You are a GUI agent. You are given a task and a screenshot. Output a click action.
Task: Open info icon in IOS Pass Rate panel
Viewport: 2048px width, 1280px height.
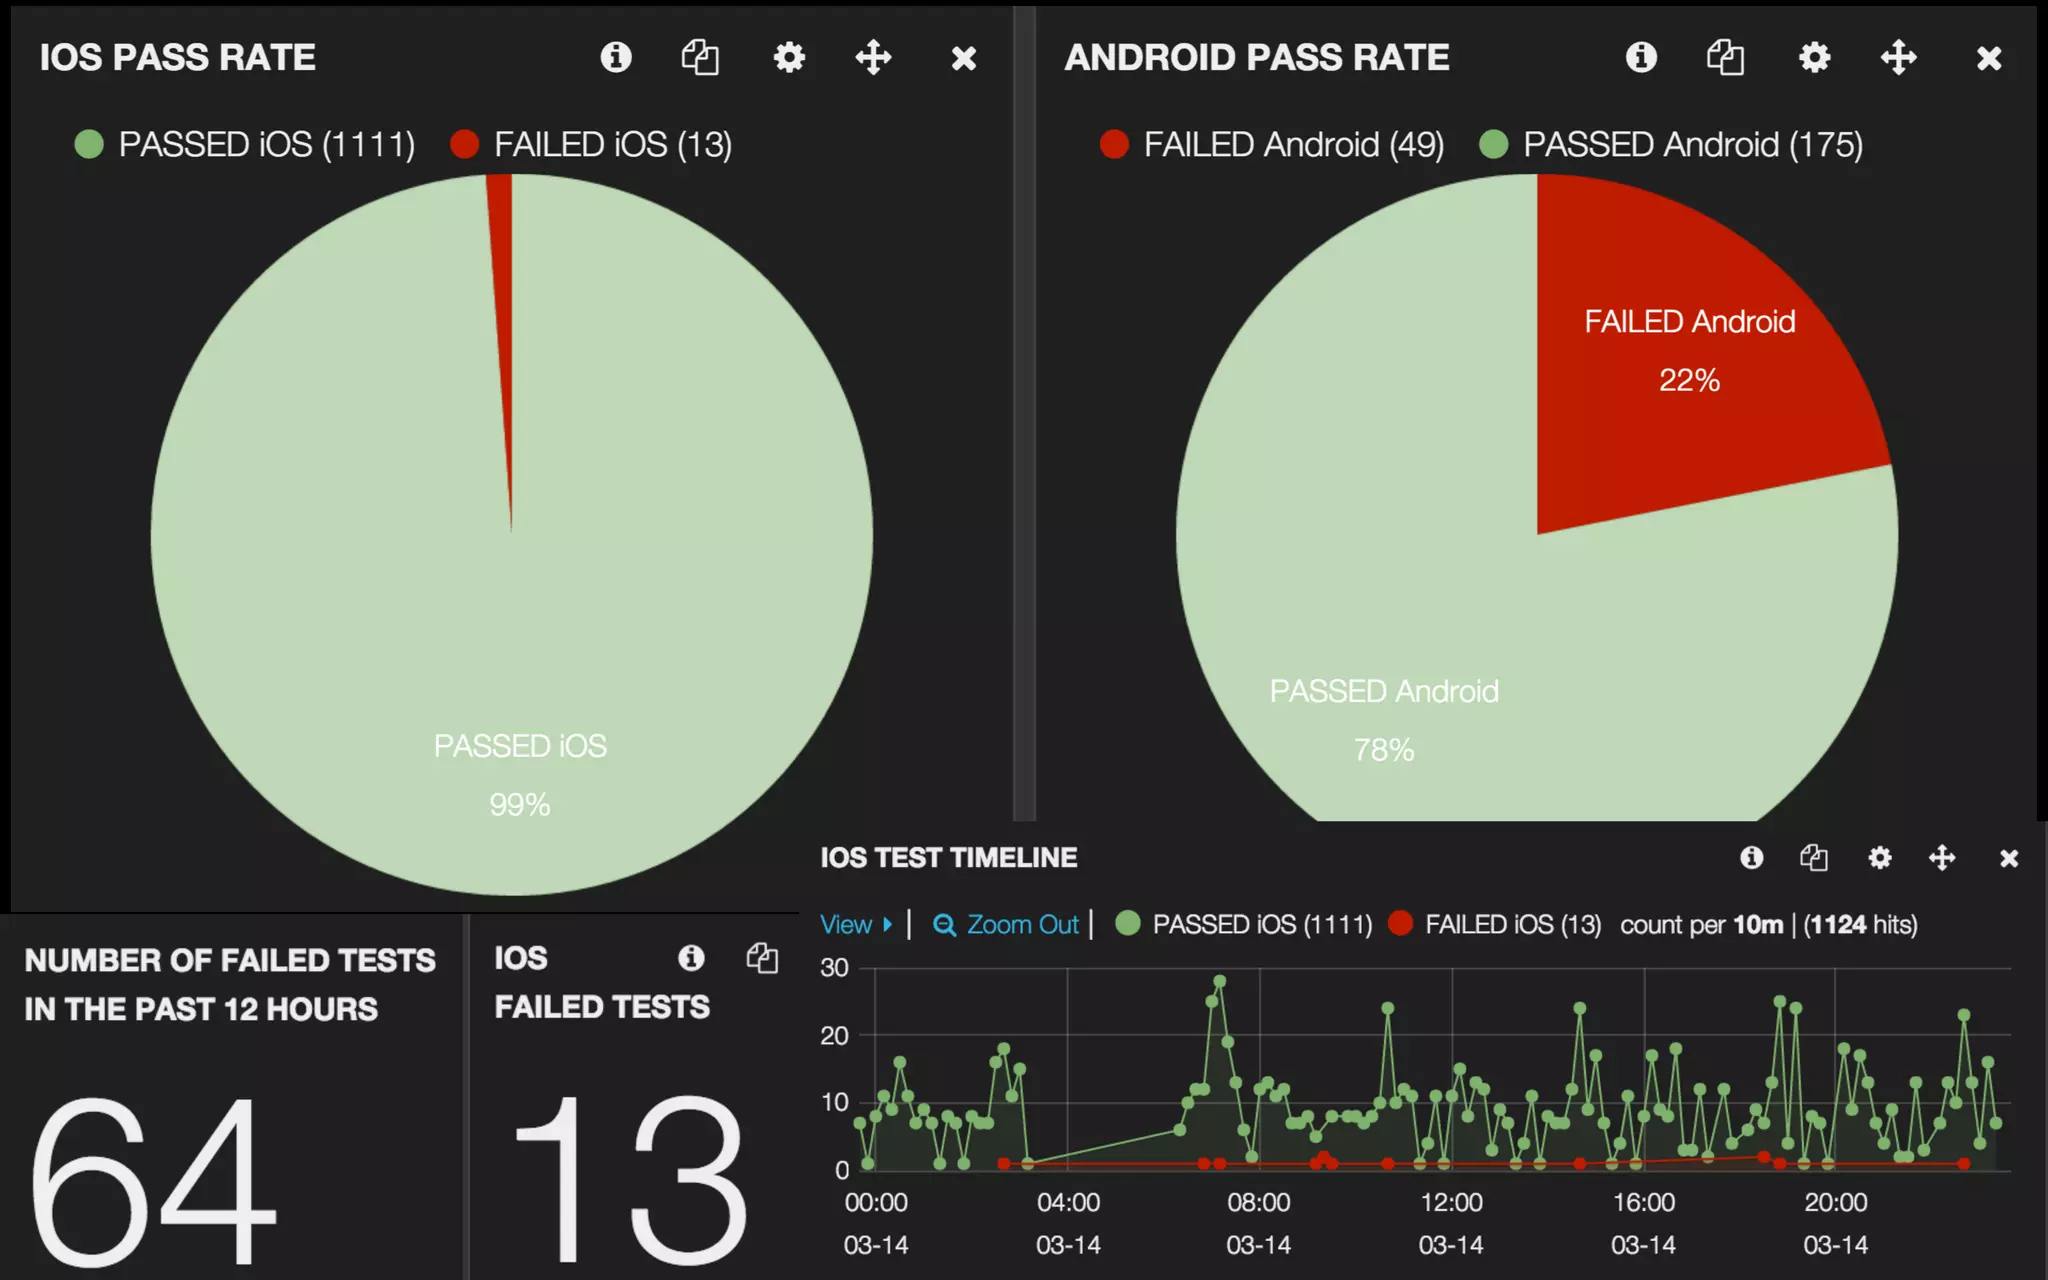pos(616,57)
